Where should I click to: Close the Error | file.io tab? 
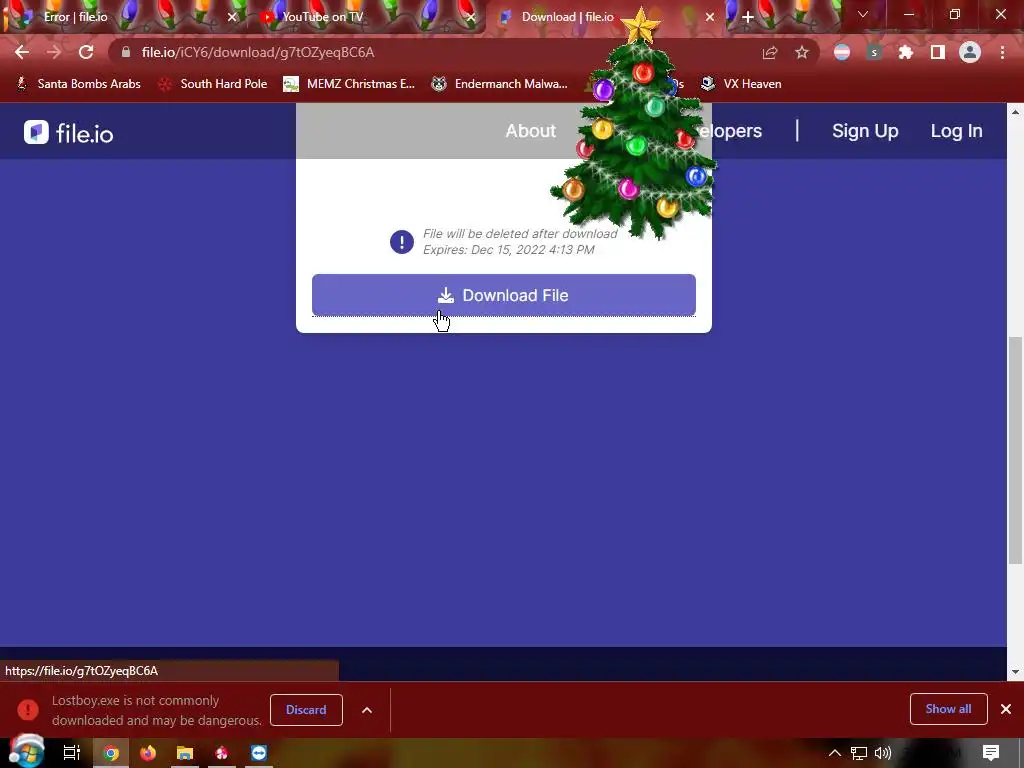(x=232, y=18)
